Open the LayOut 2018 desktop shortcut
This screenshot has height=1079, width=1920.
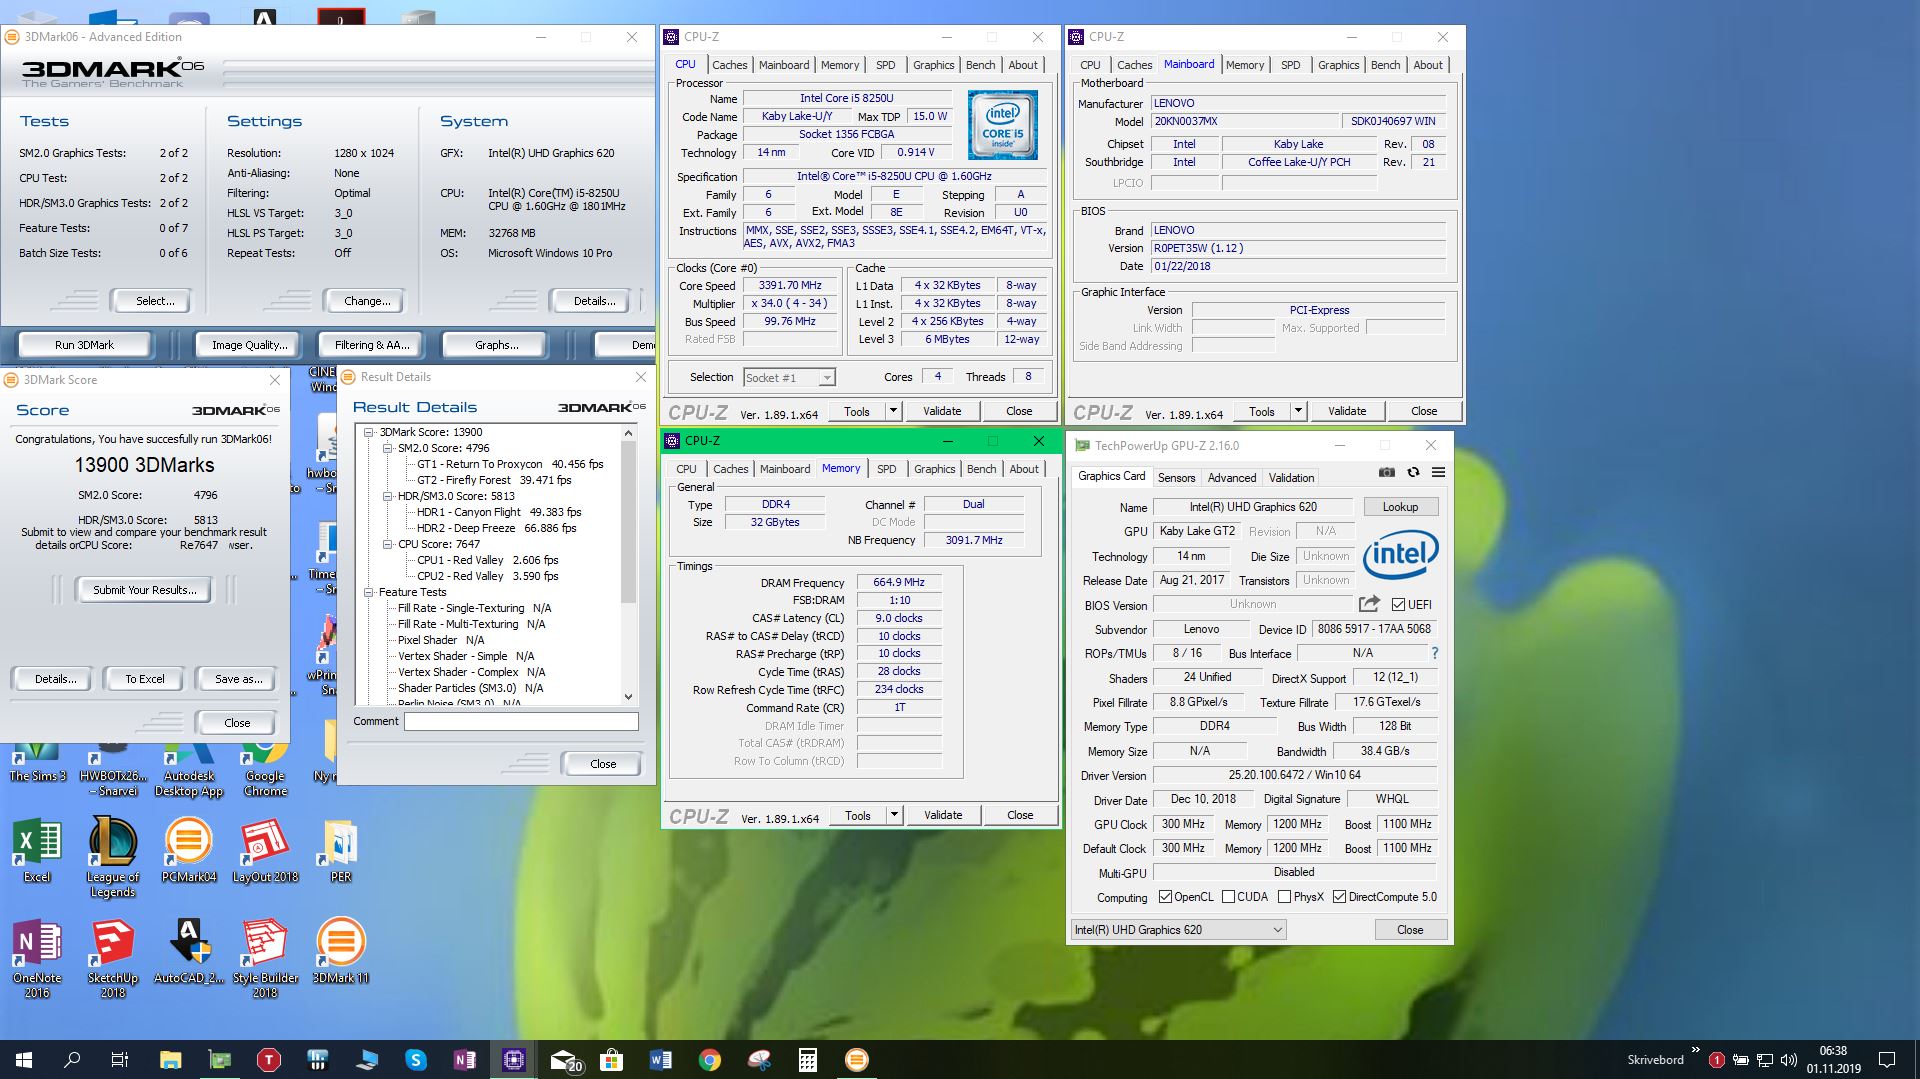265,850
